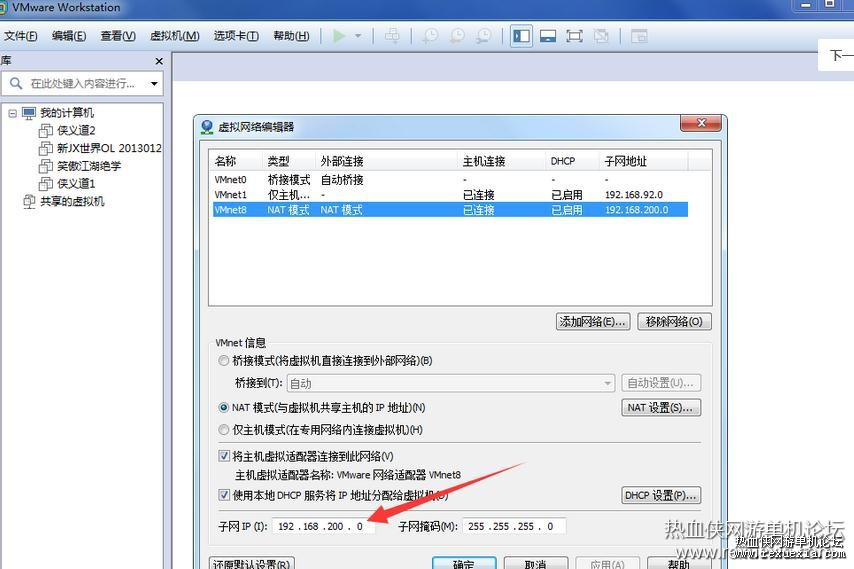
Task: Click the send Ctrl+Alt+Del toolbar icon
Action: [392, 36]
